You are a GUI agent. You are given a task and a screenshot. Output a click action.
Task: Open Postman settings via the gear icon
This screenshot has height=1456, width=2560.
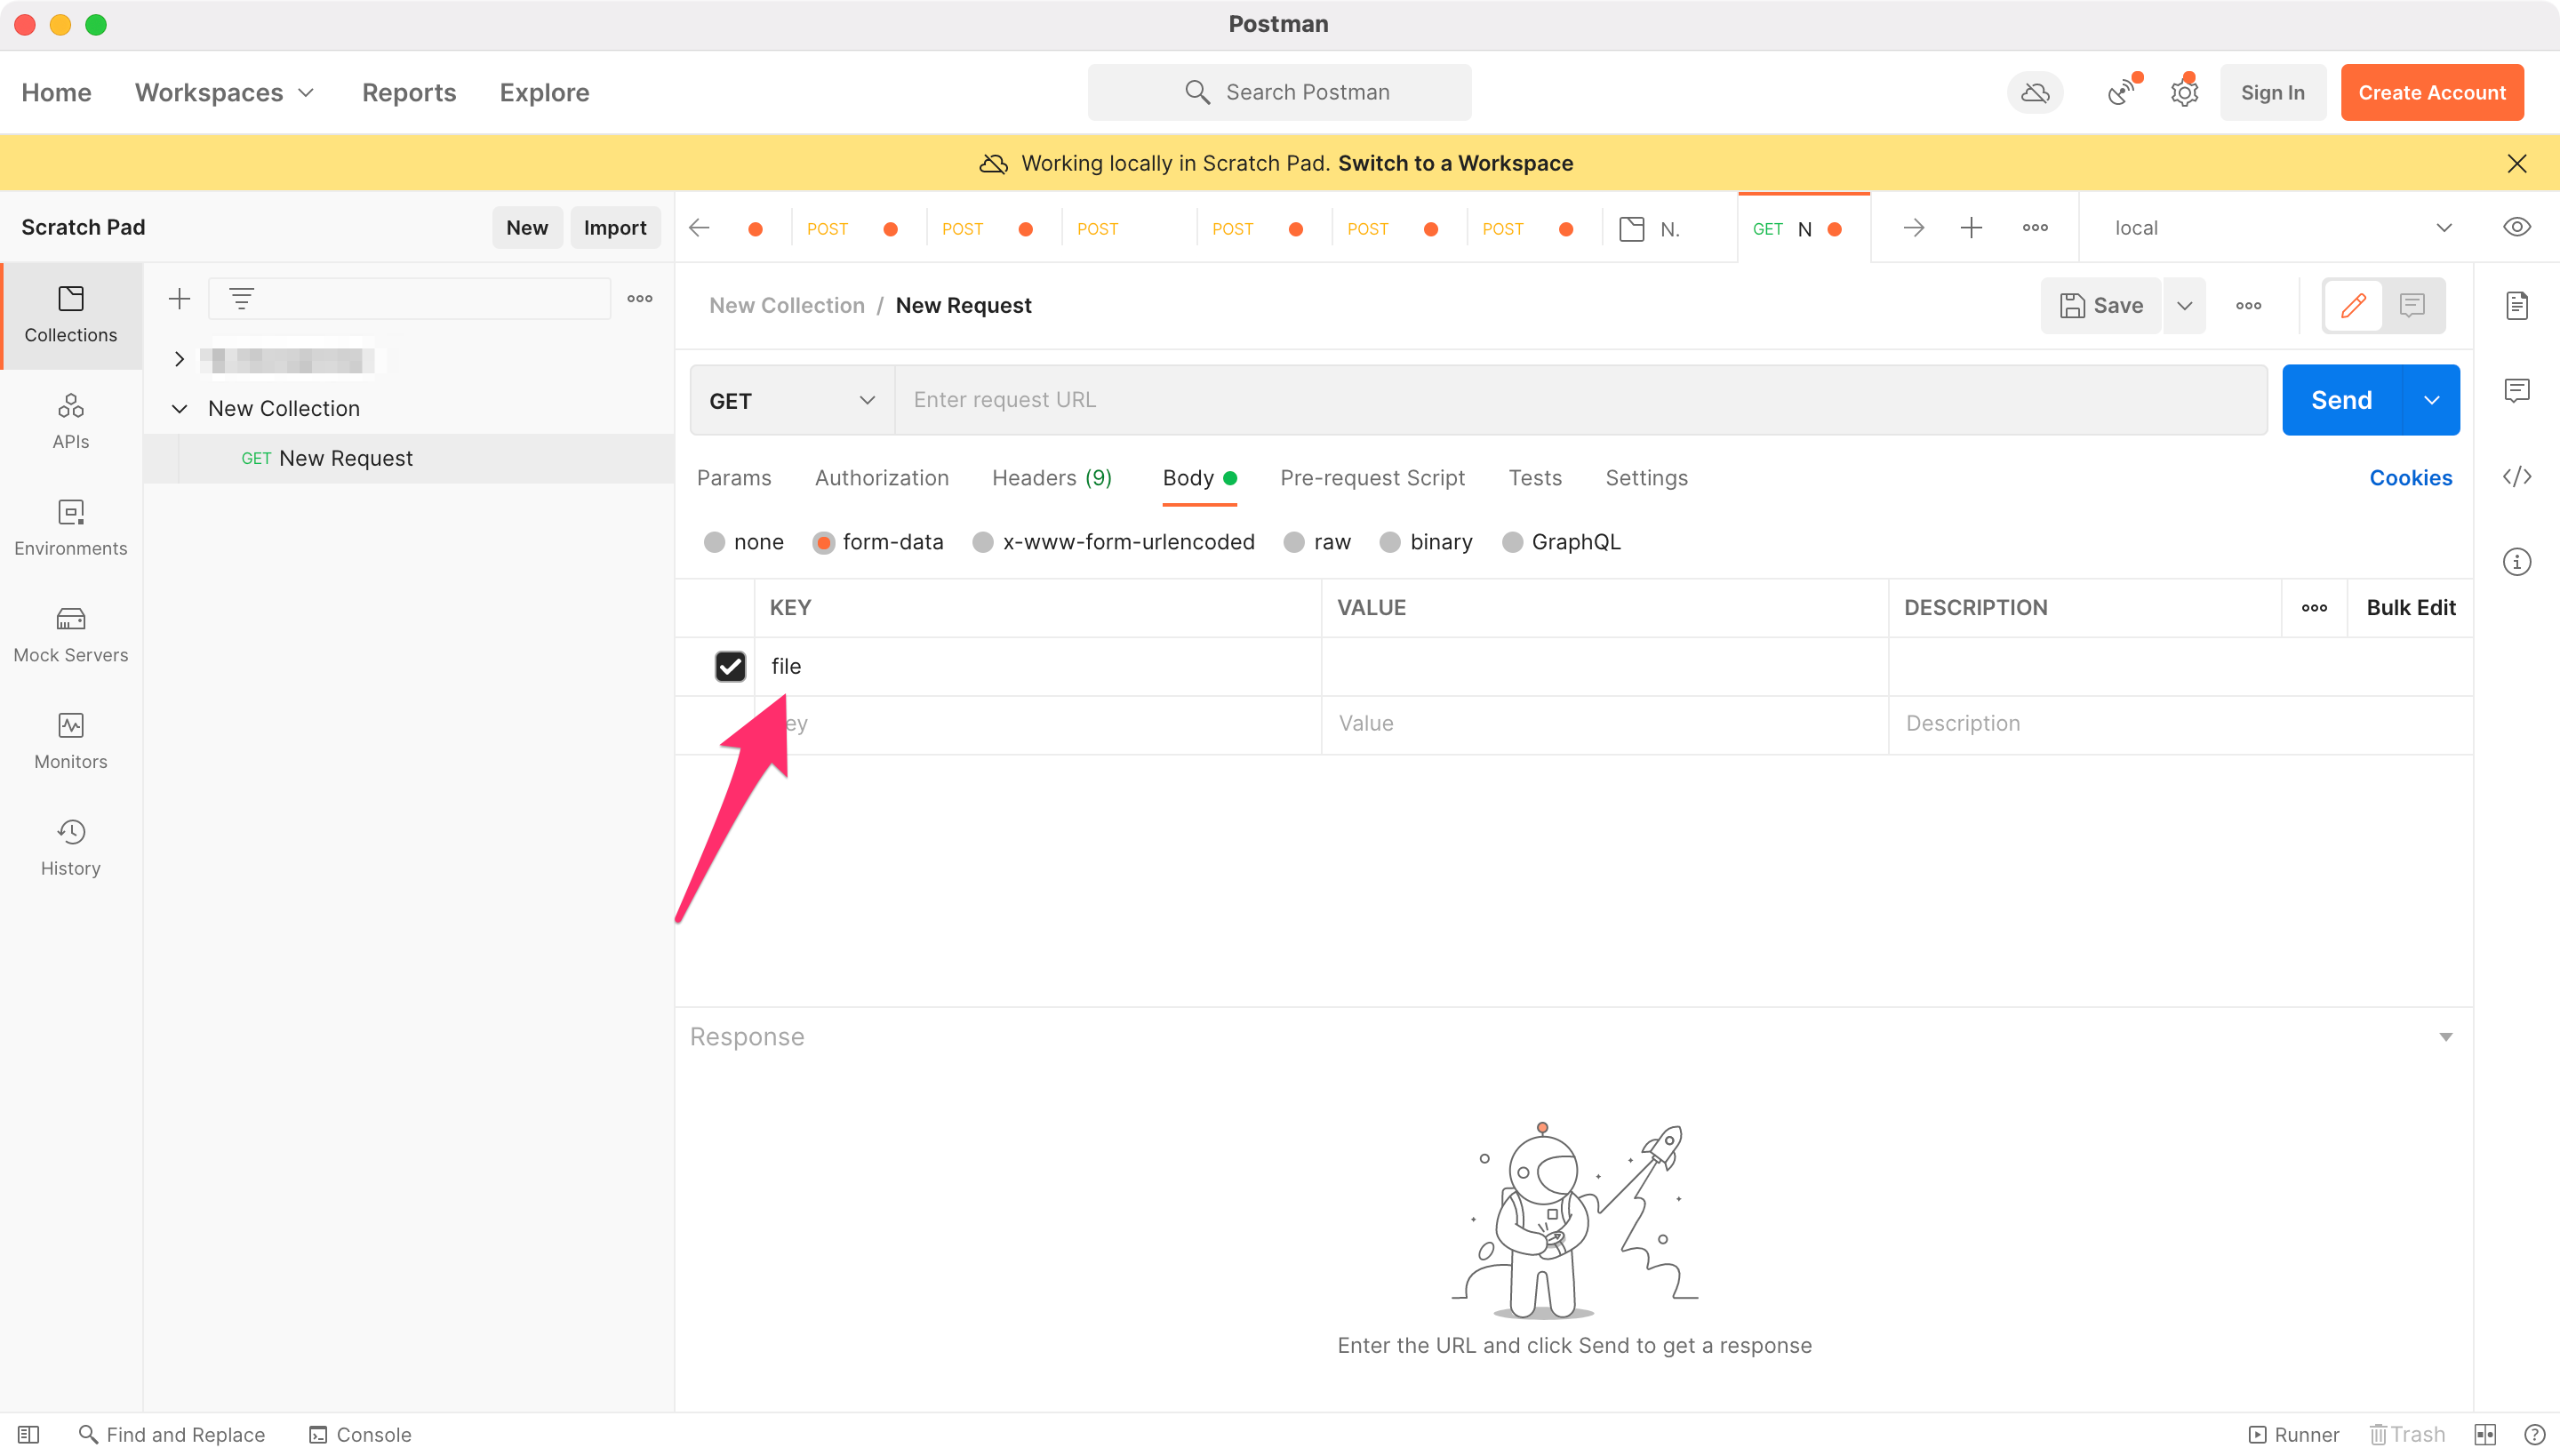coord(2184,92)
